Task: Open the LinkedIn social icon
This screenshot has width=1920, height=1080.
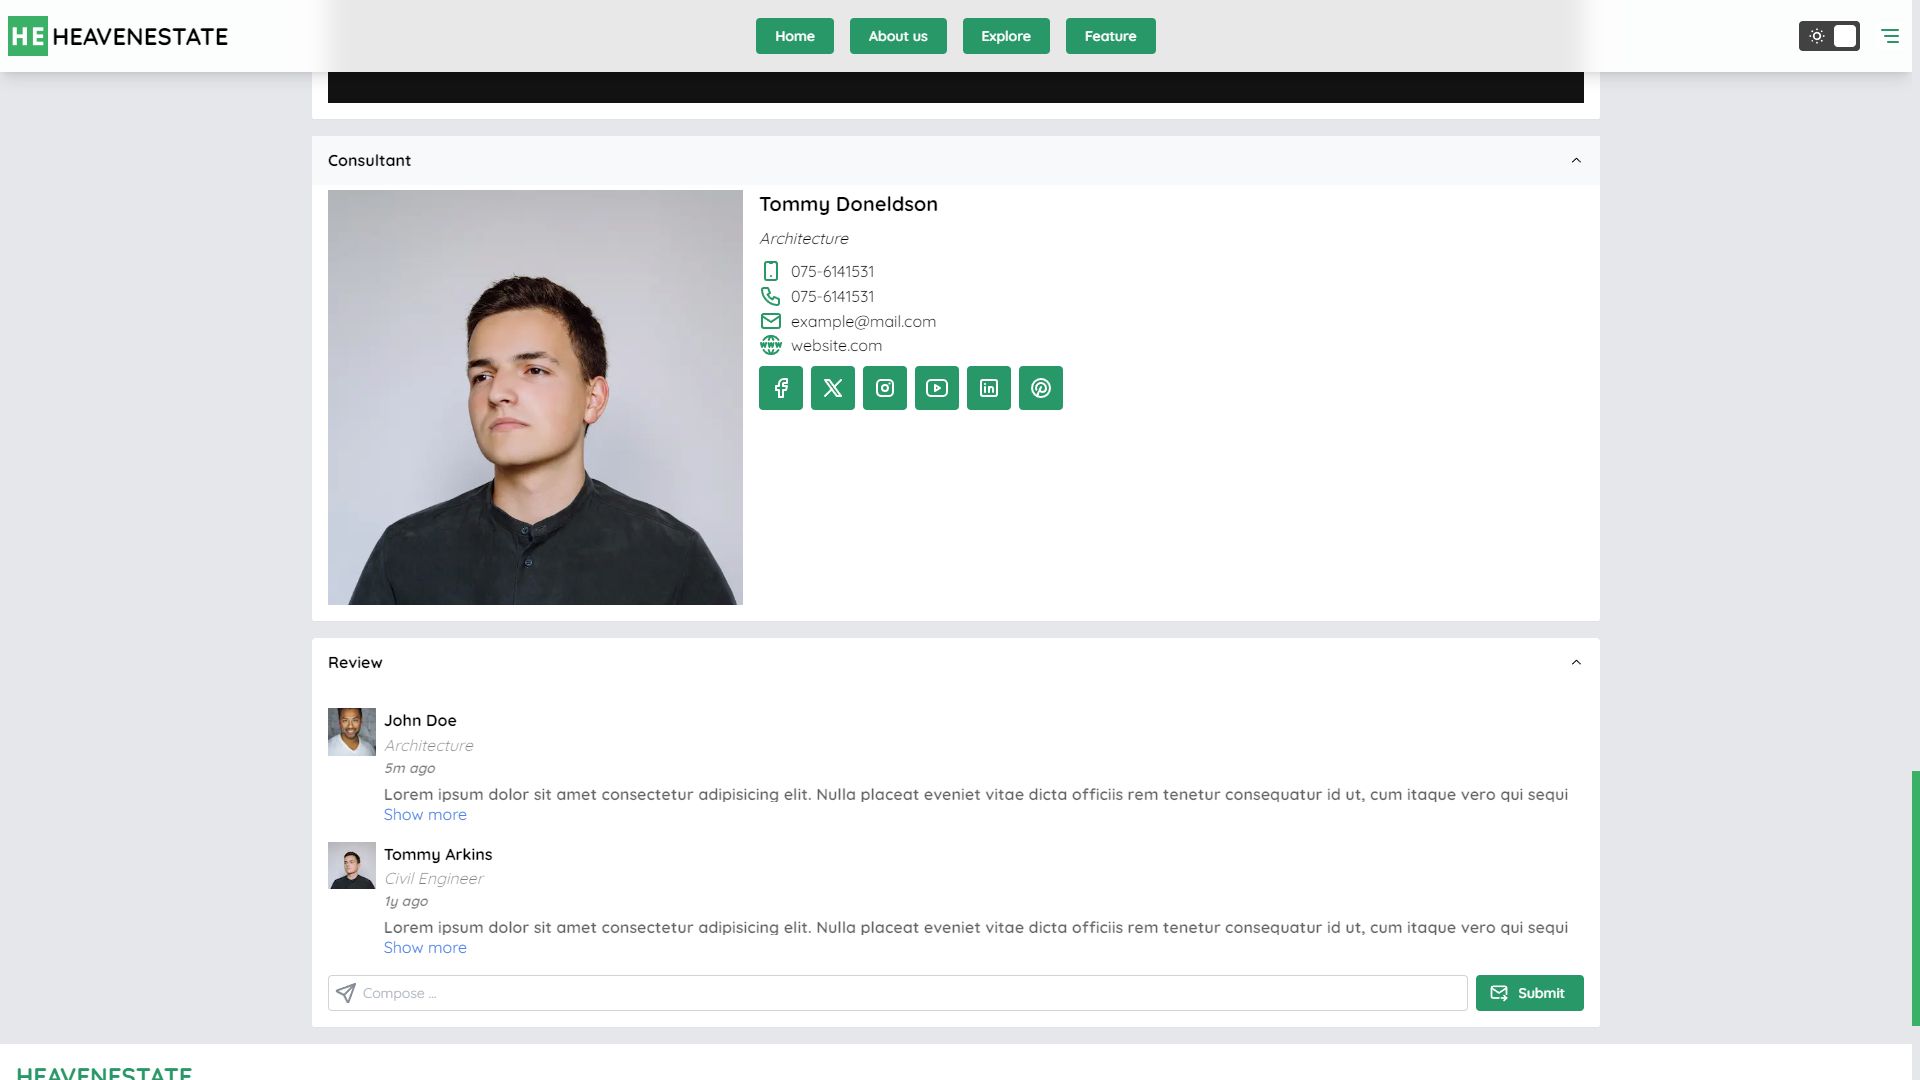Action: pyautogui.click(x=989, y=388)
